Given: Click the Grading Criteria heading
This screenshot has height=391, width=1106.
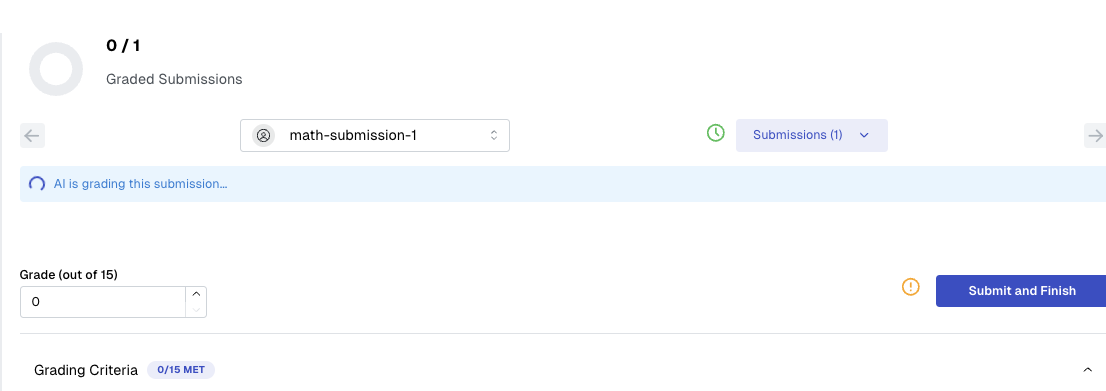Looking at the screenshot, I should pyautogui.click(x=86, y=370).
